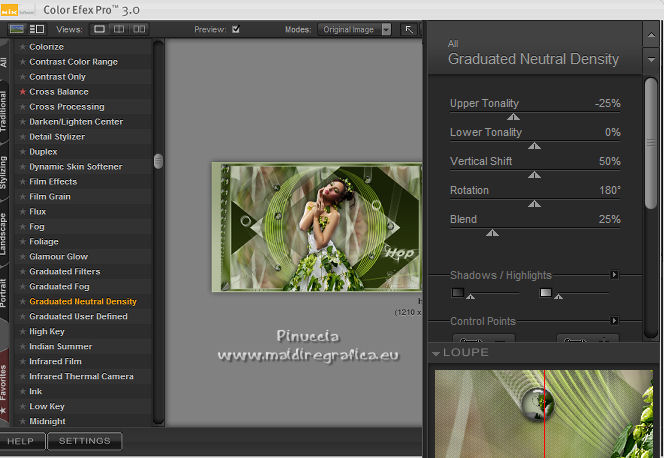The height and width of the screenshot is (458, 664).
Task: Open the Settings button
Action: point(85,441)
